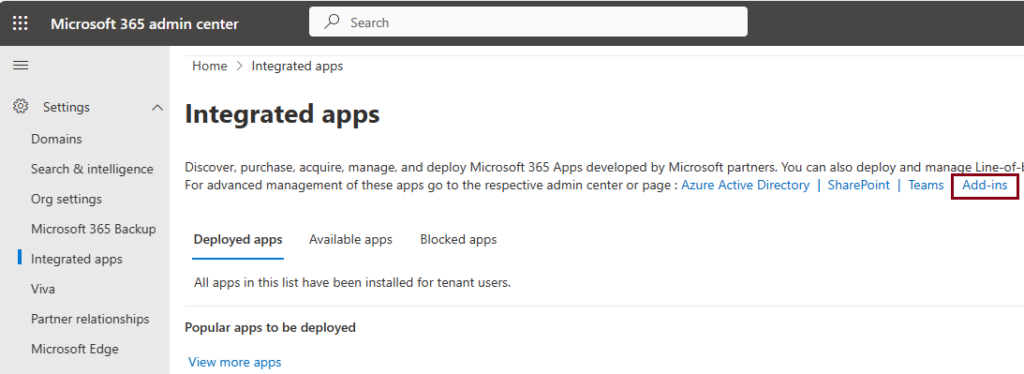Open Org settings page
The height and width of the screenshot is (374, 1024).
click(67, 199)
